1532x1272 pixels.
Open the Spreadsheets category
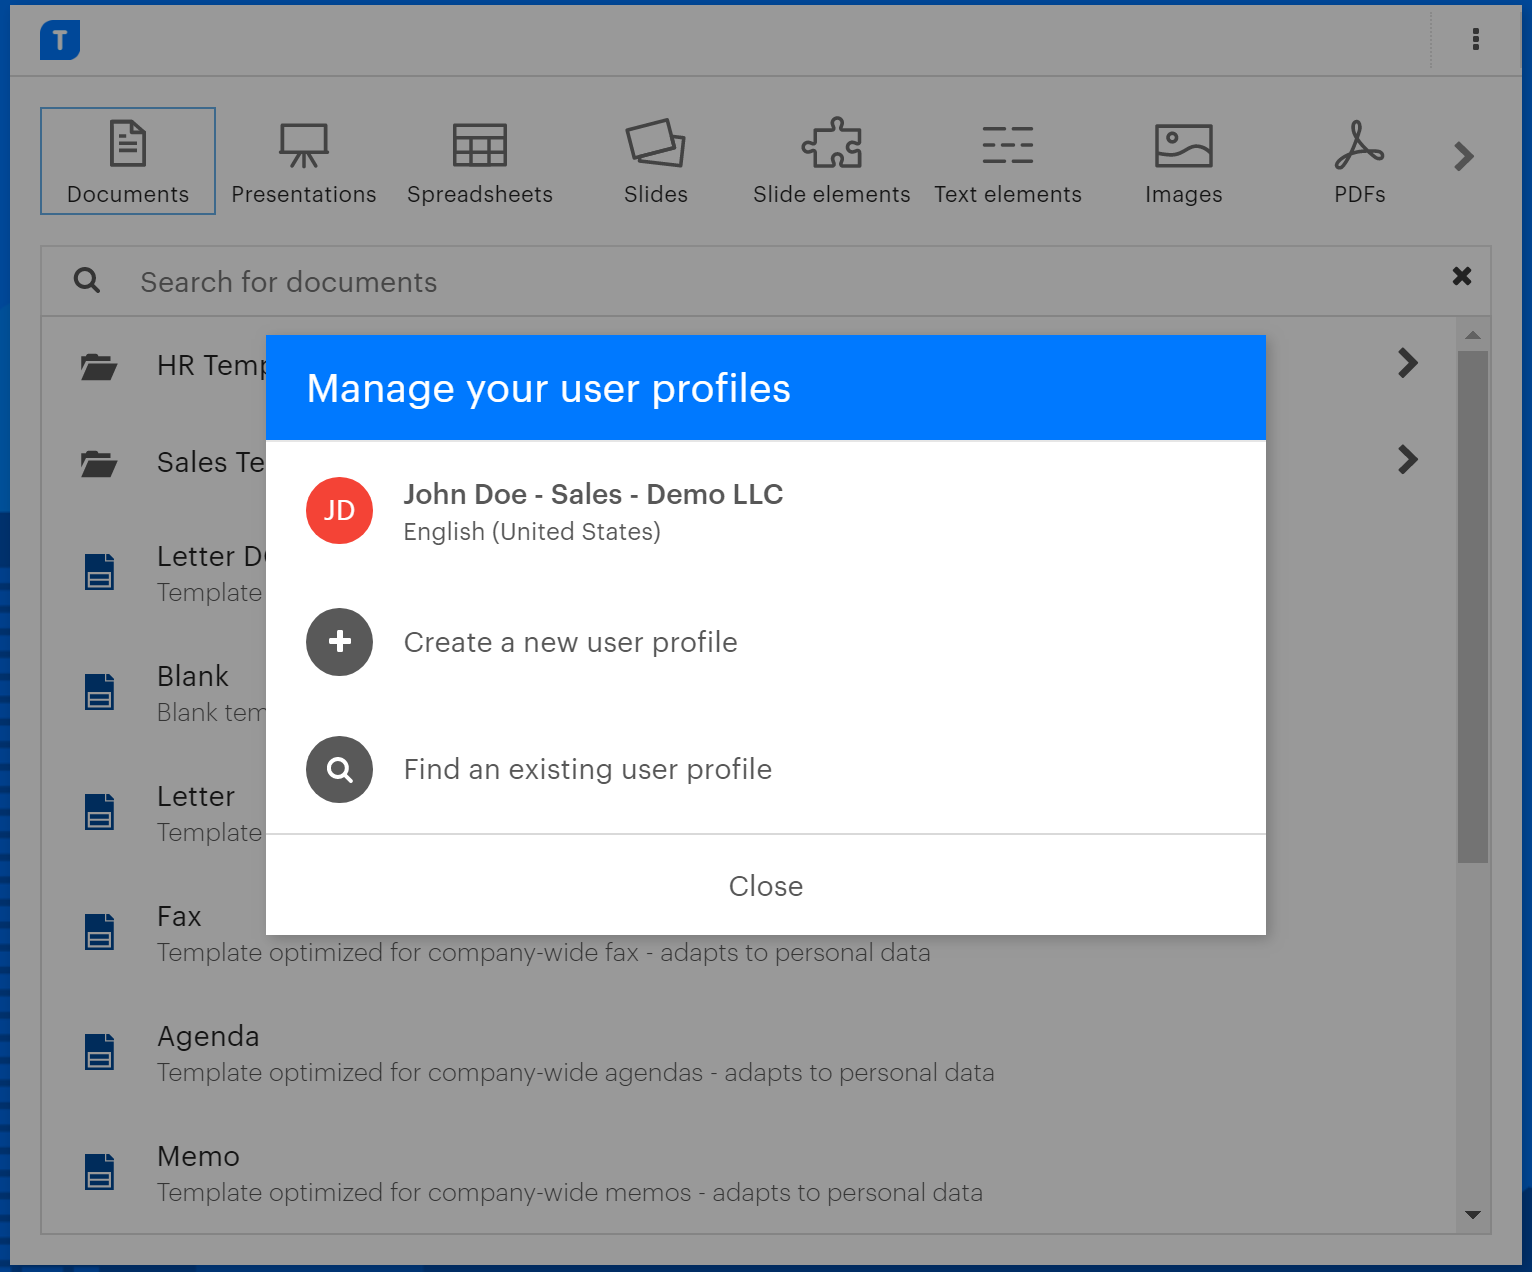(x=480, y=161)
